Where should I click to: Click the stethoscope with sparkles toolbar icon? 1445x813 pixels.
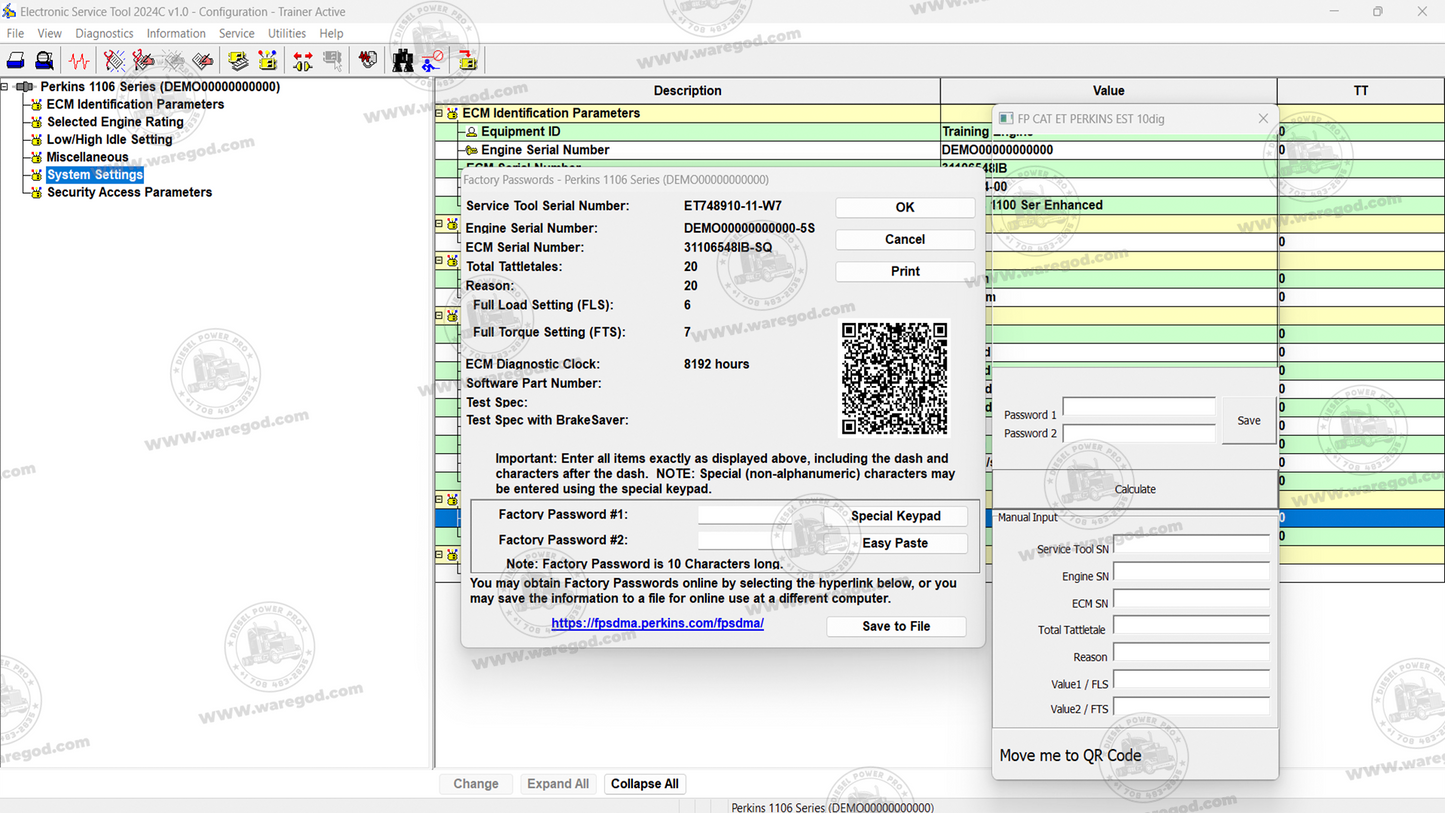115,61
